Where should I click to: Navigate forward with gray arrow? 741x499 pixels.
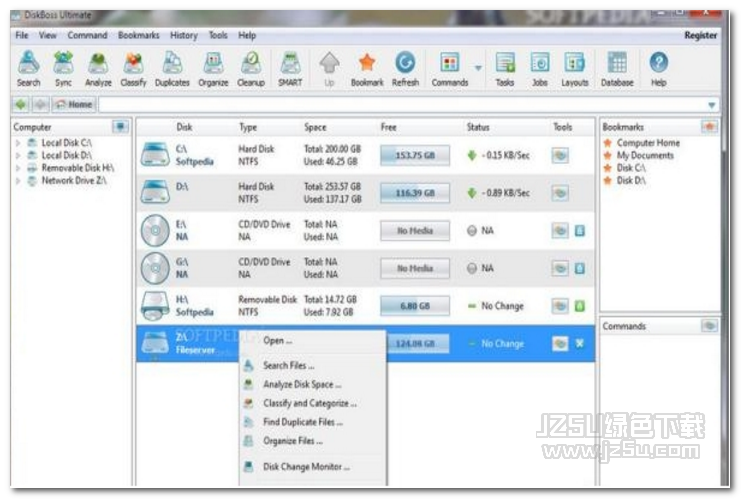(40, 104)
